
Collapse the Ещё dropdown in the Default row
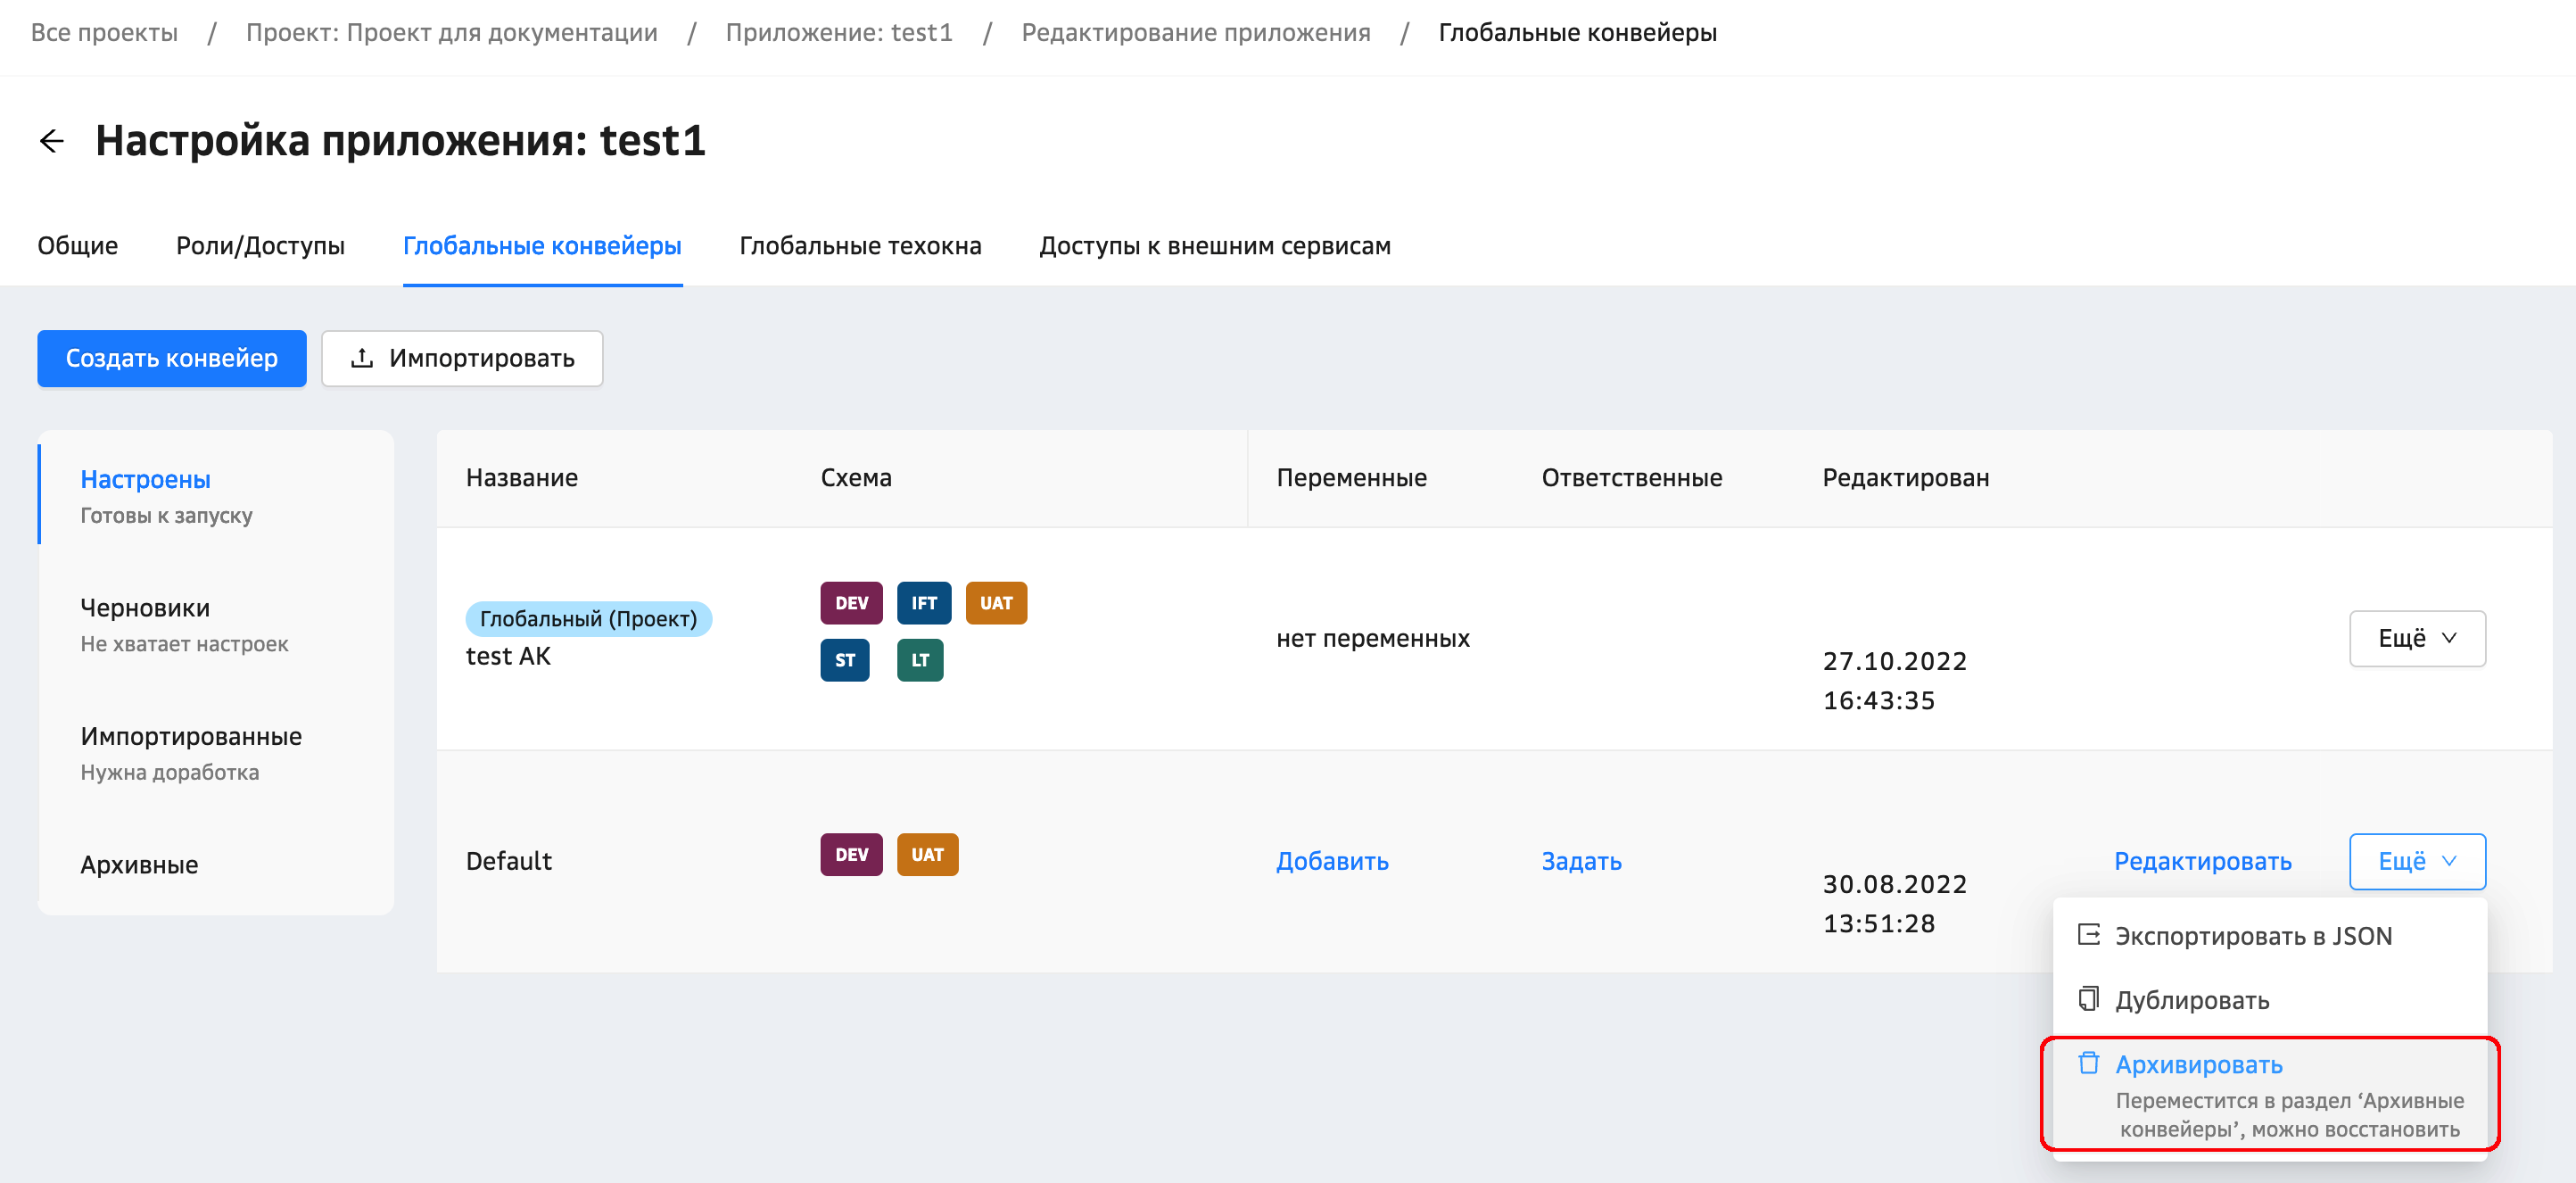pyautogui.click(x=2416, y=861)
